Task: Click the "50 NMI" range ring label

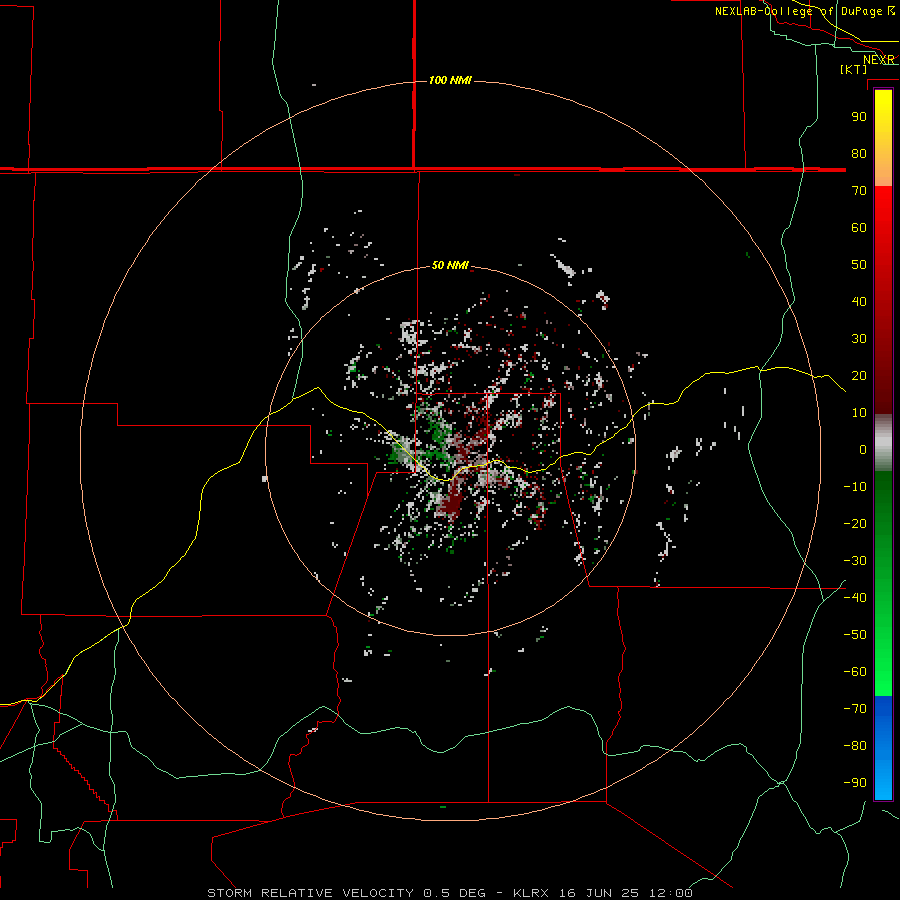Action: click(x=450, y=265)
